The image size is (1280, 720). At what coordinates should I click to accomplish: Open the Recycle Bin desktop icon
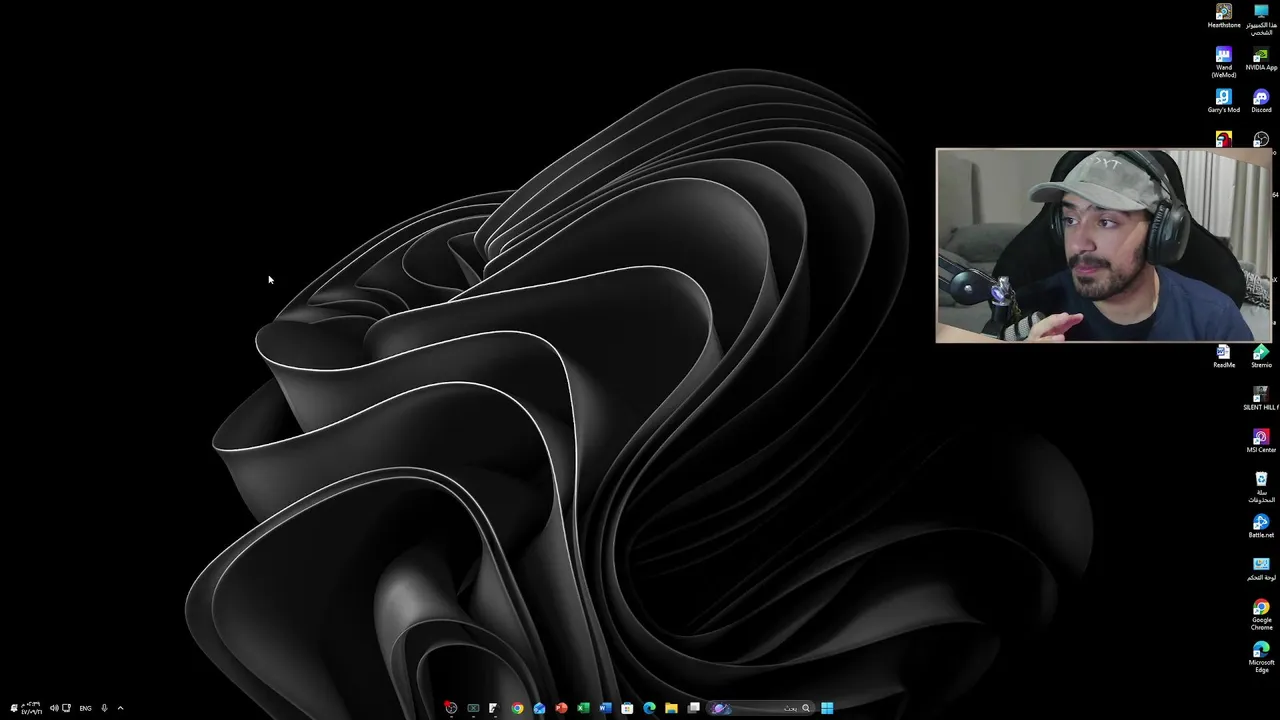(x=1261, y=487)
